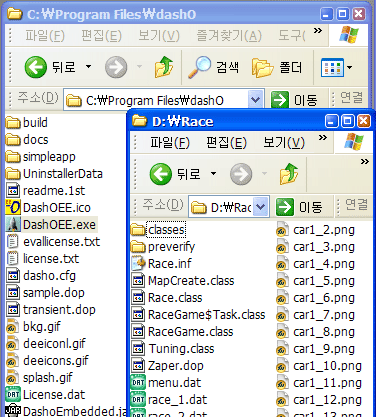This screenshot has width=376, height=417.
Task: Show hidden menu items chevron in dashO menu bar
Action: click(318, 31)
